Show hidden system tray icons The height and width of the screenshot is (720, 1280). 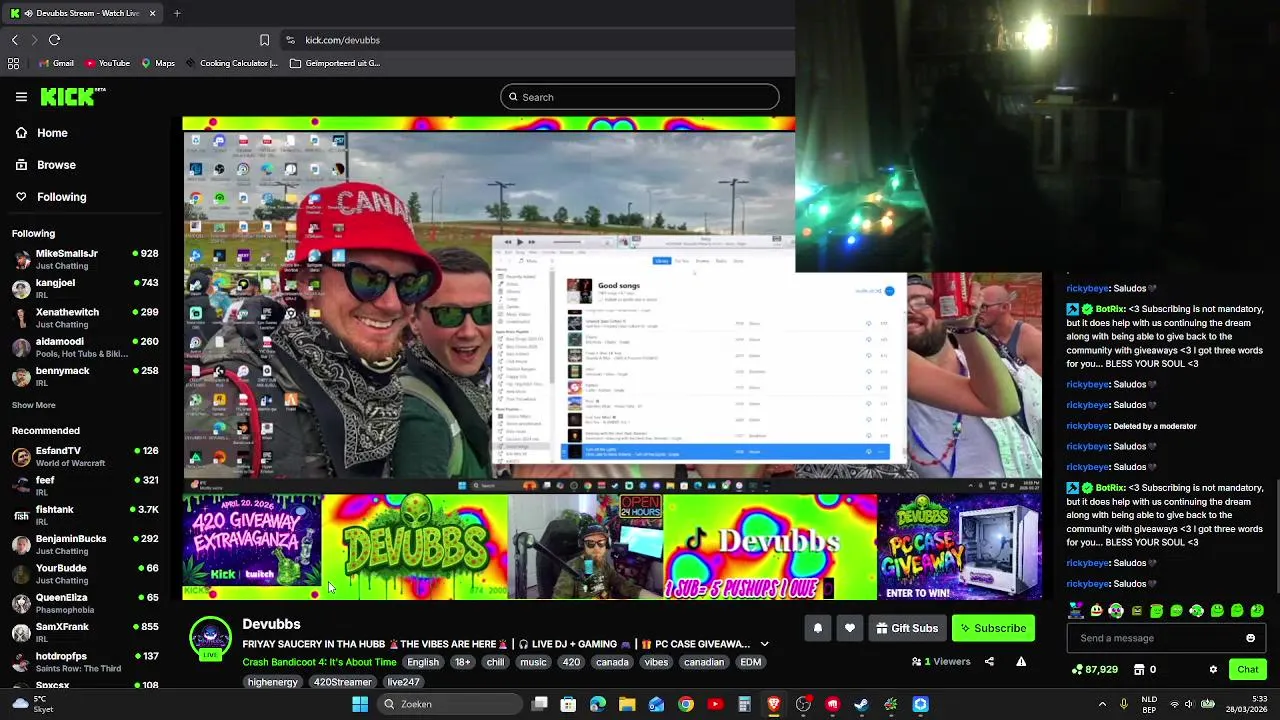1102,704
